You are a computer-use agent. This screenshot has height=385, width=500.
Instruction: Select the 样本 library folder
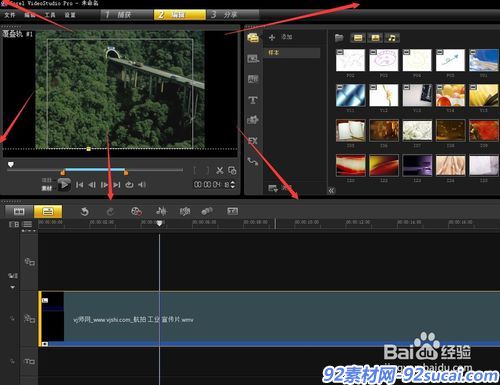coord(292,53)
